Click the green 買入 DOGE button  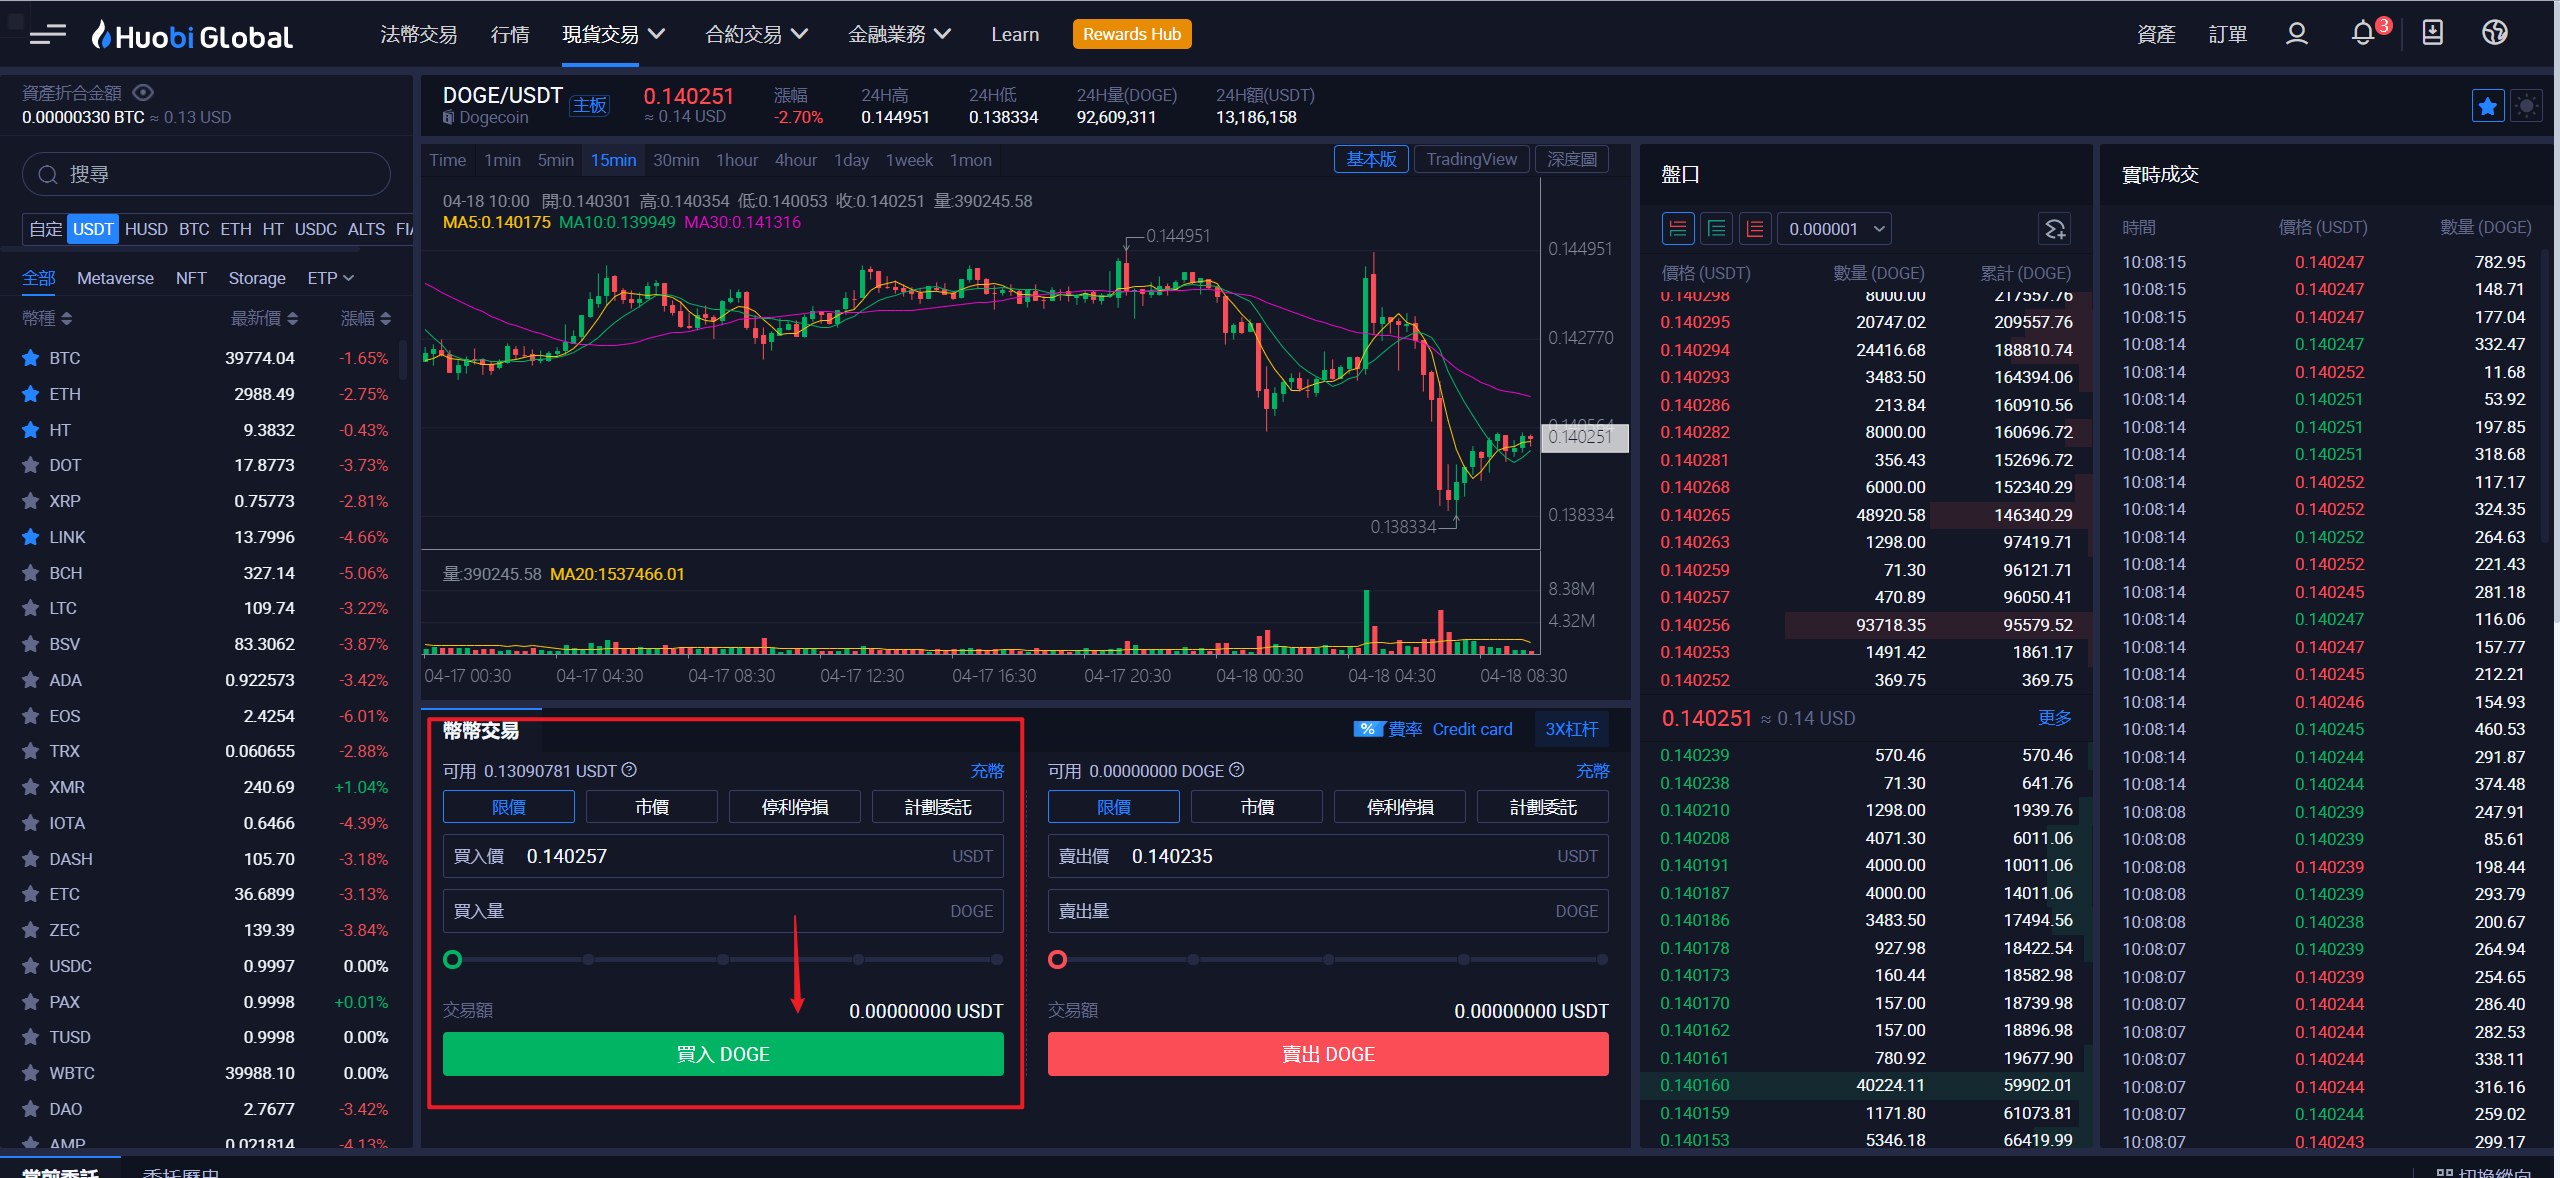point(723,1054)
